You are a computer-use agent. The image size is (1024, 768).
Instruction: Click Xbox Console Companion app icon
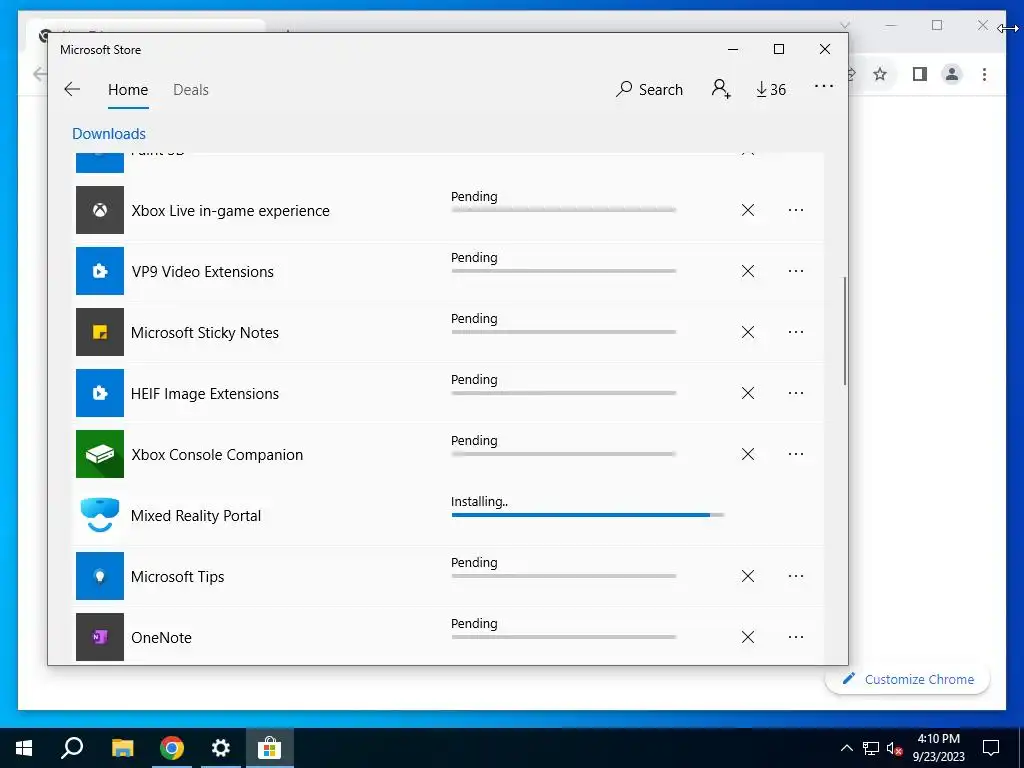(x=100, y=454)
